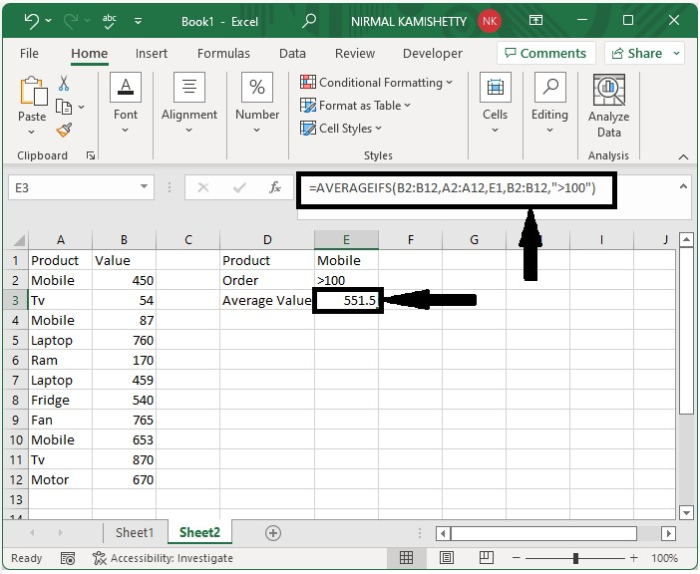700x574 pixels.
Task: Switch to Page Layout view icon
Action: tap(446, 557)
